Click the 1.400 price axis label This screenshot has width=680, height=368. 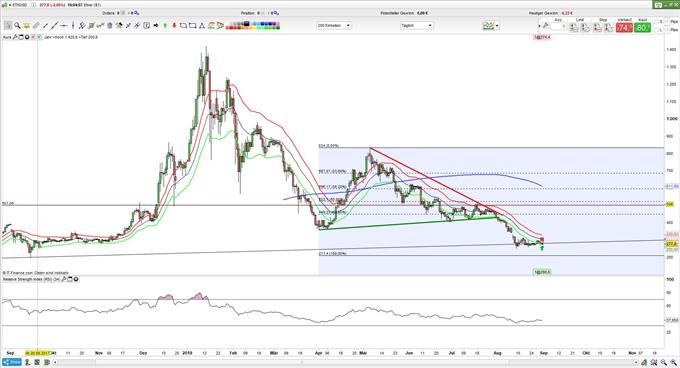(672, 49)
